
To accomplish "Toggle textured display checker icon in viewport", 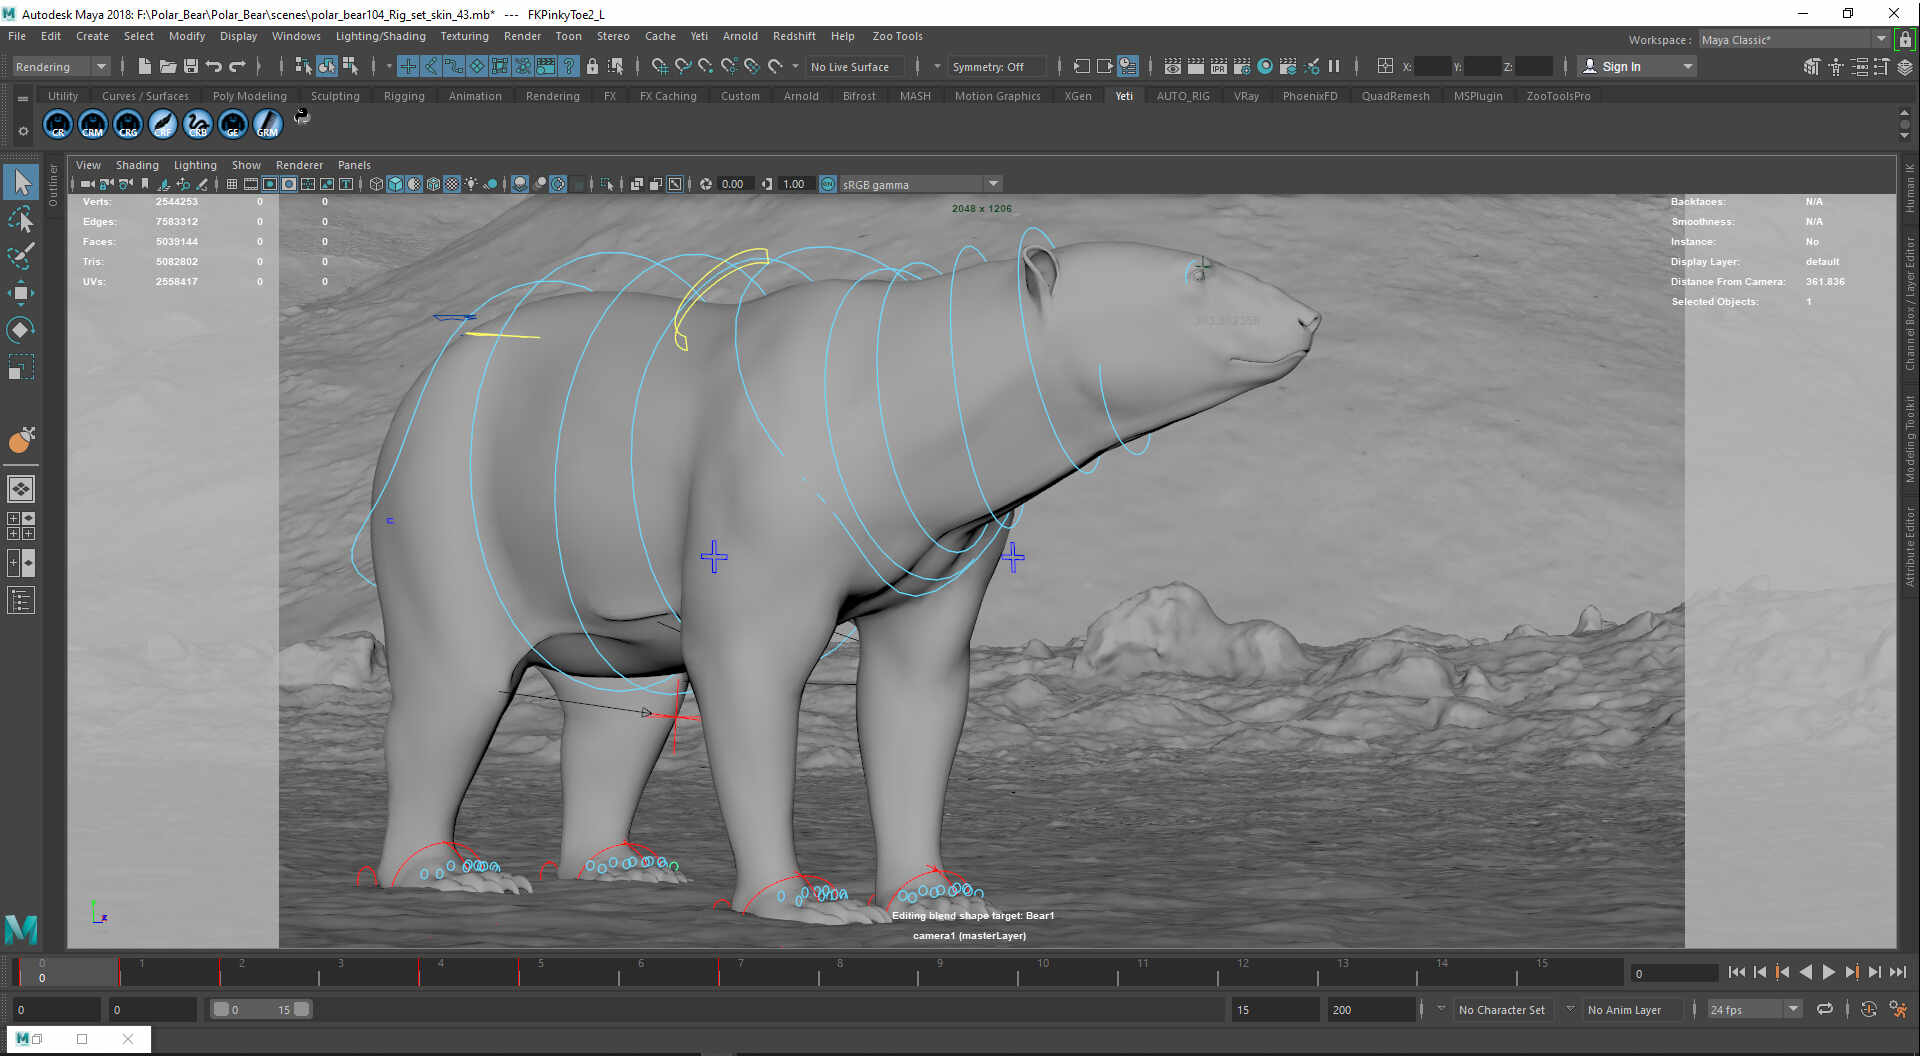I will (x=452, y=184).
